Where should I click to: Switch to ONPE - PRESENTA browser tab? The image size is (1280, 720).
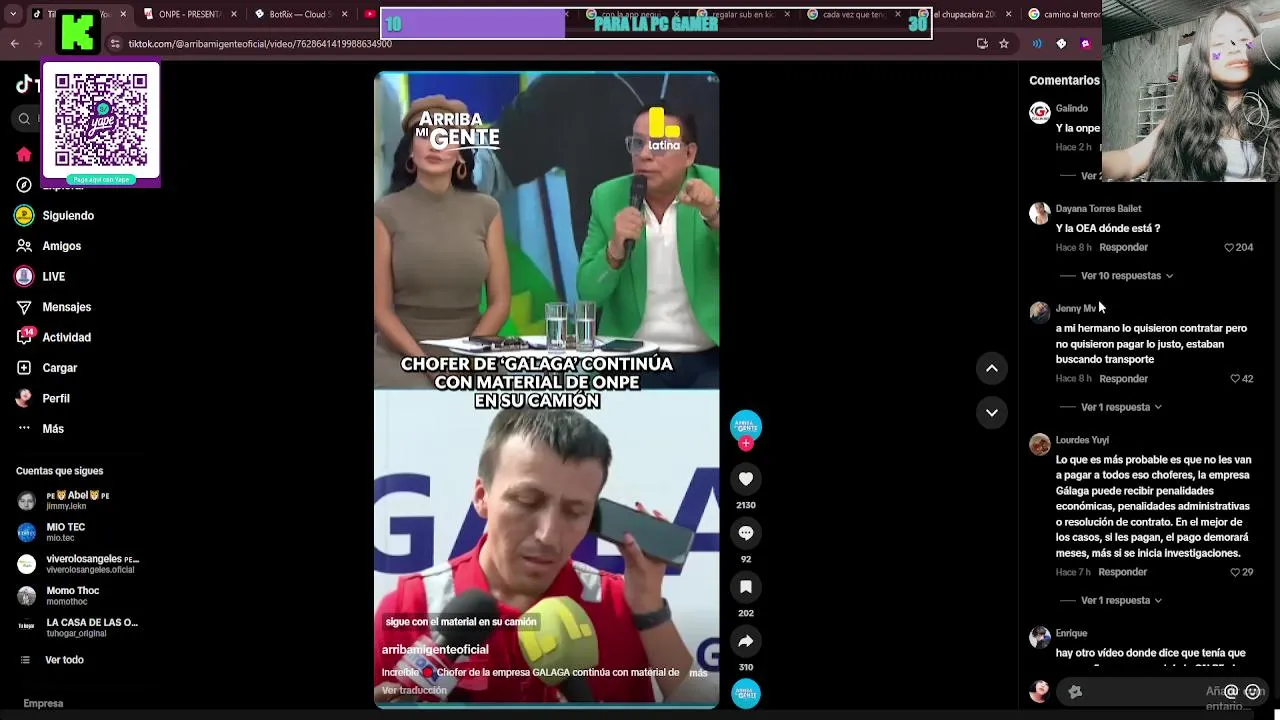[x=189, y=14]
